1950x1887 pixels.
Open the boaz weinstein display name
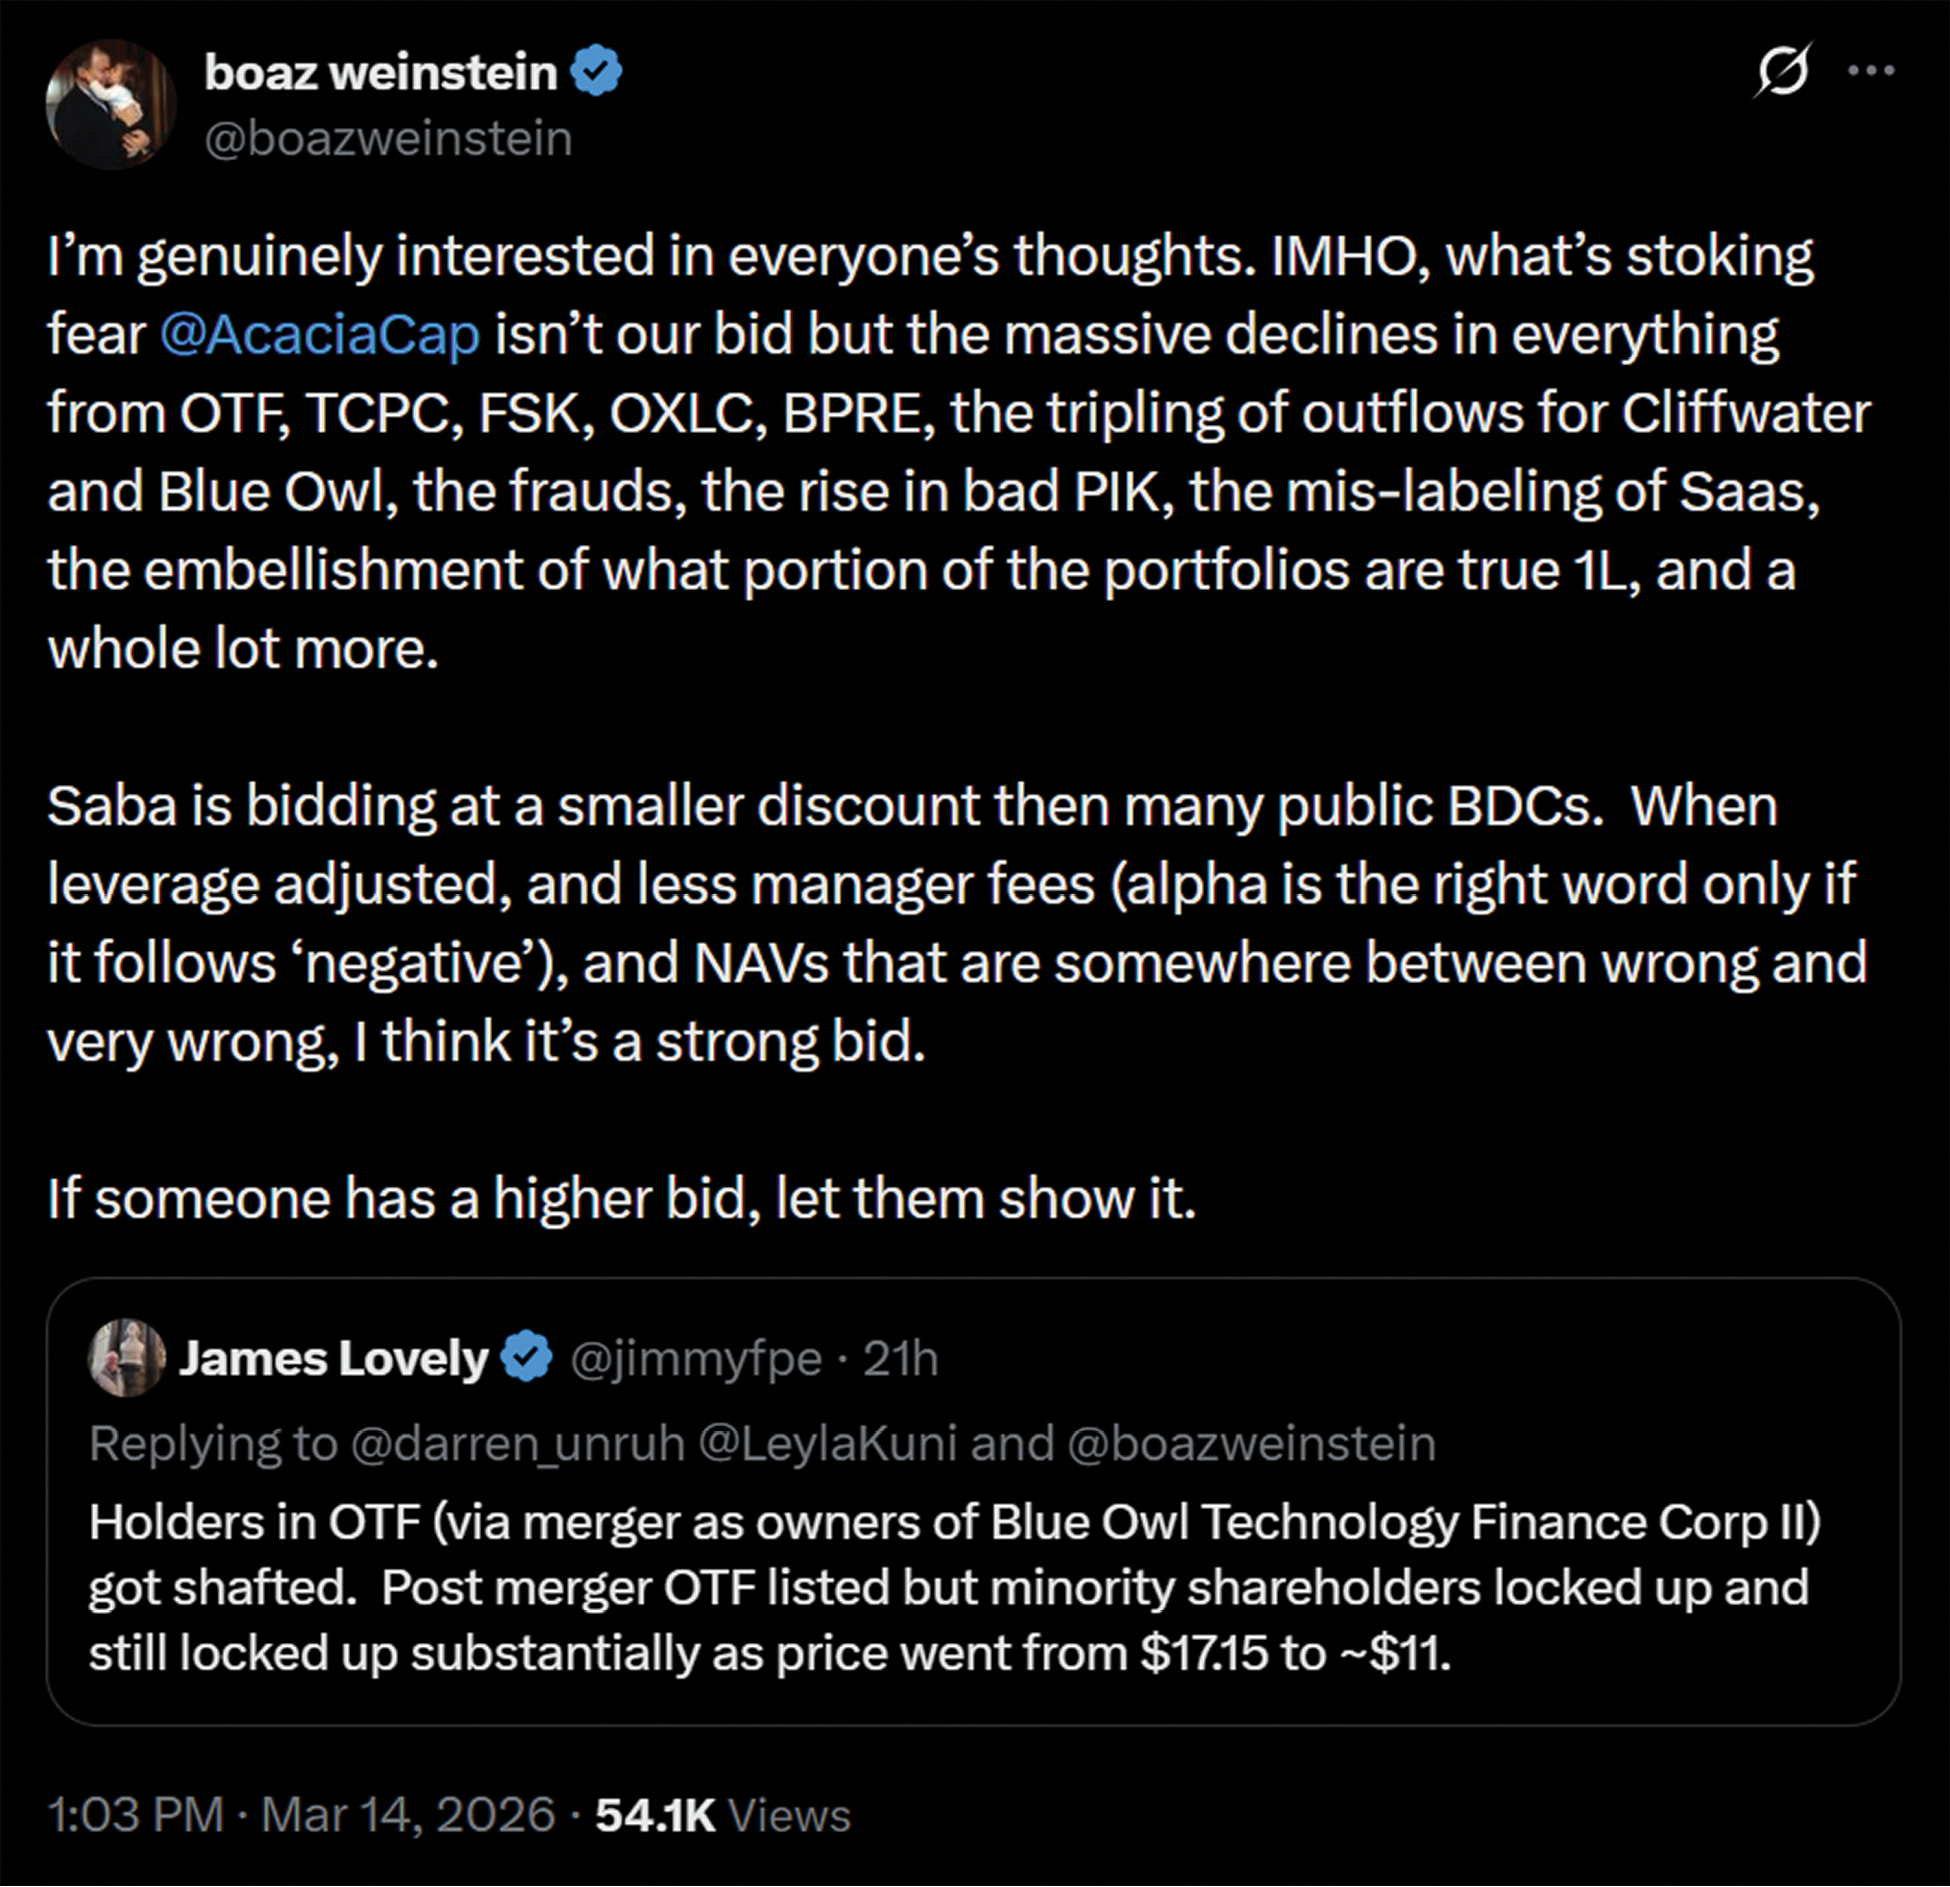coord(381,73)
